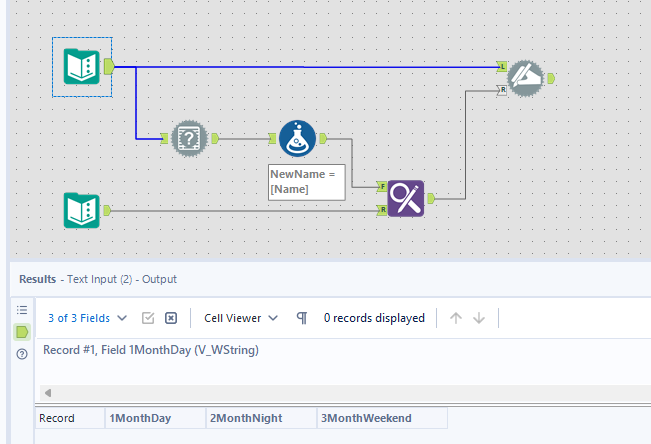Click the deselect all fields X icon
The width and height of the screenshot is (651, 444).
point(171,318)
